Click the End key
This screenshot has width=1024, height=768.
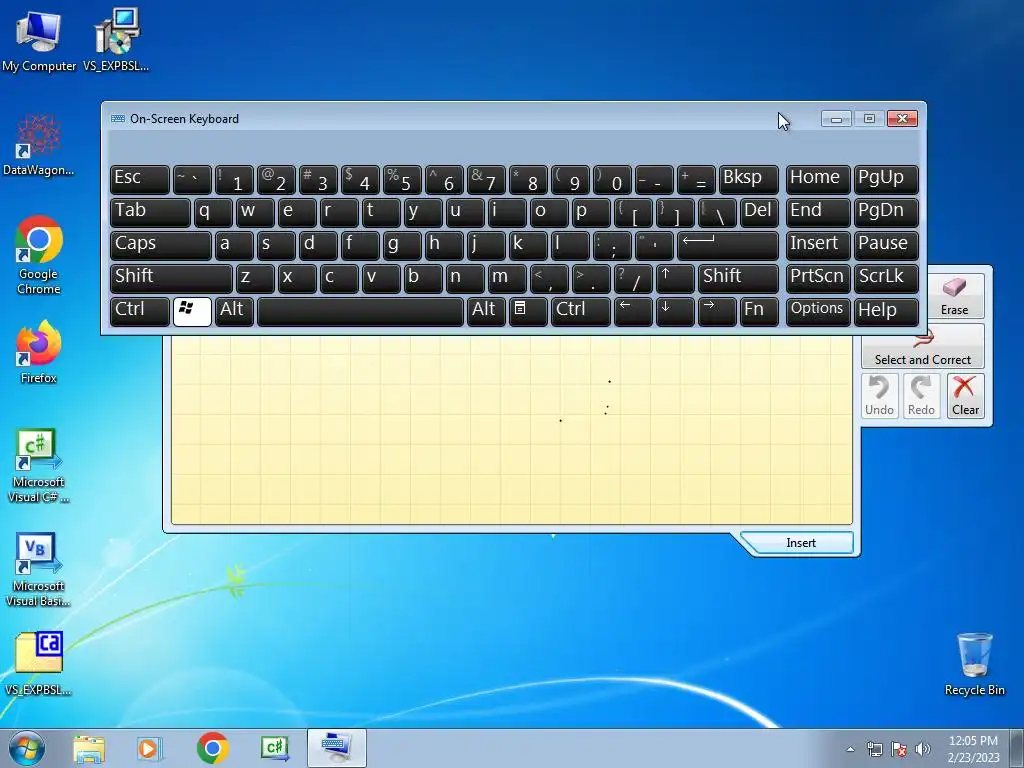[818, 213]
